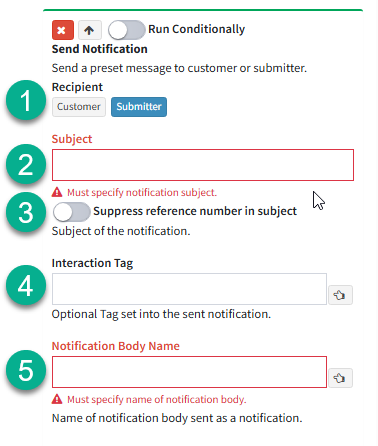Viewport: 378px width, 446px height.
Task: Click the Must specify notification subject message
Action: (x=142, y=192)
